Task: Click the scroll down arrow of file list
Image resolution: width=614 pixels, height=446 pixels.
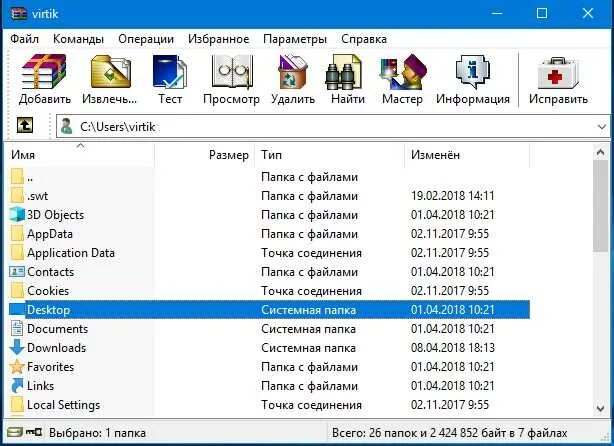Action: [x=600, y=408]
